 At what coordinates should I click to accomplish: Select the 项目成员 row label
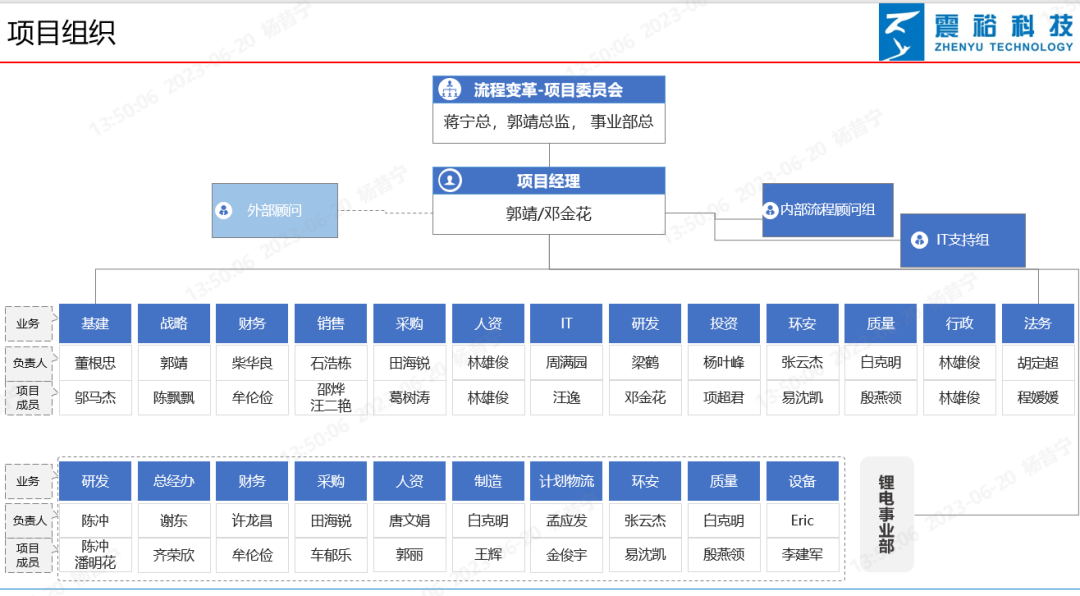[x=29, y=397]
